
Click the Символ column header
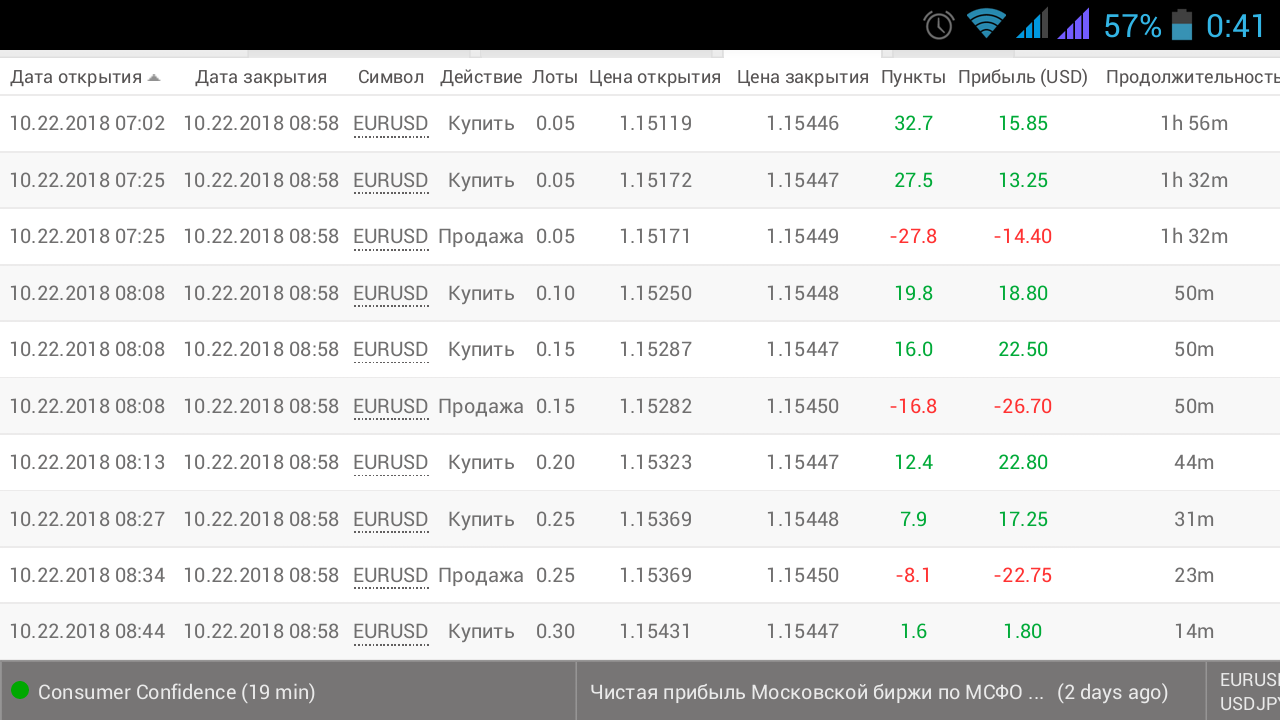pos(391,77)
